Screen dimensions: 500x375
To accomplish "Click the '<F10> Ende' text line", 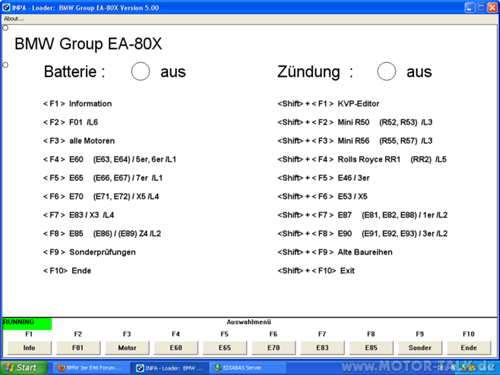I will click(x=67, y=271).
